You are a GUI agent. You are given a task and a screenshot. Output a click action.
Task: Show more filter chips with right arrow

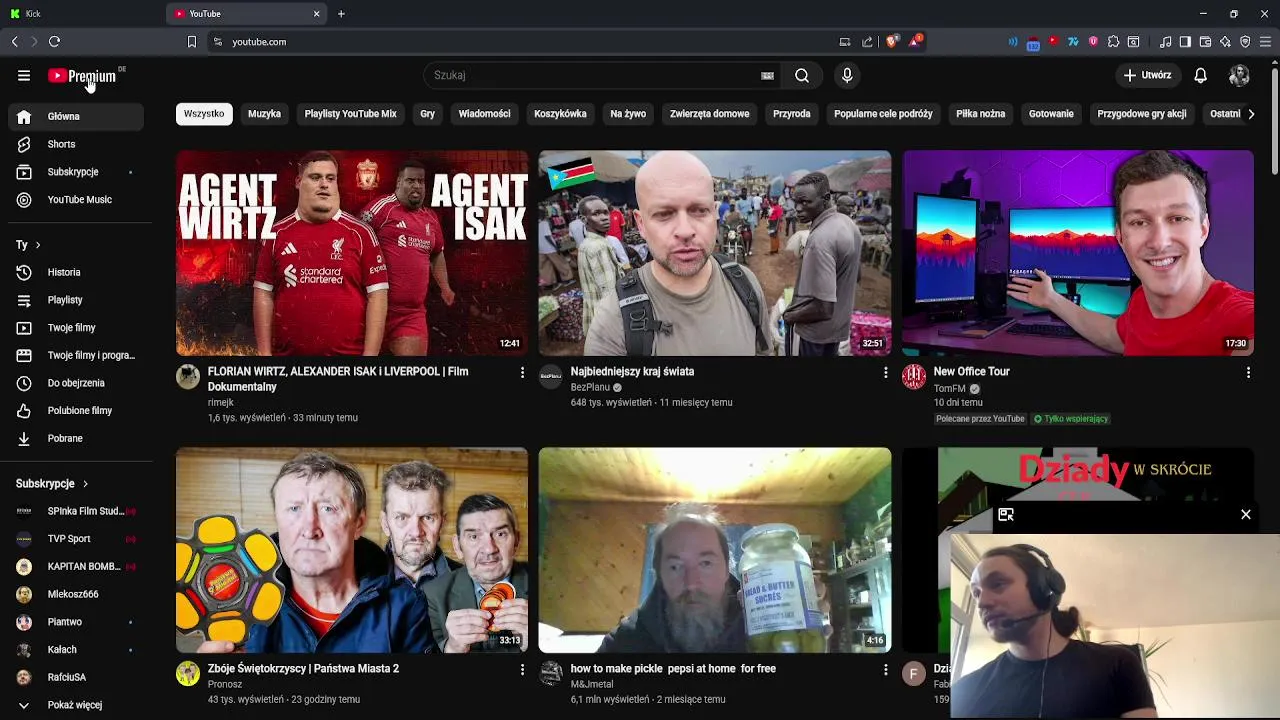[1251, 114]
